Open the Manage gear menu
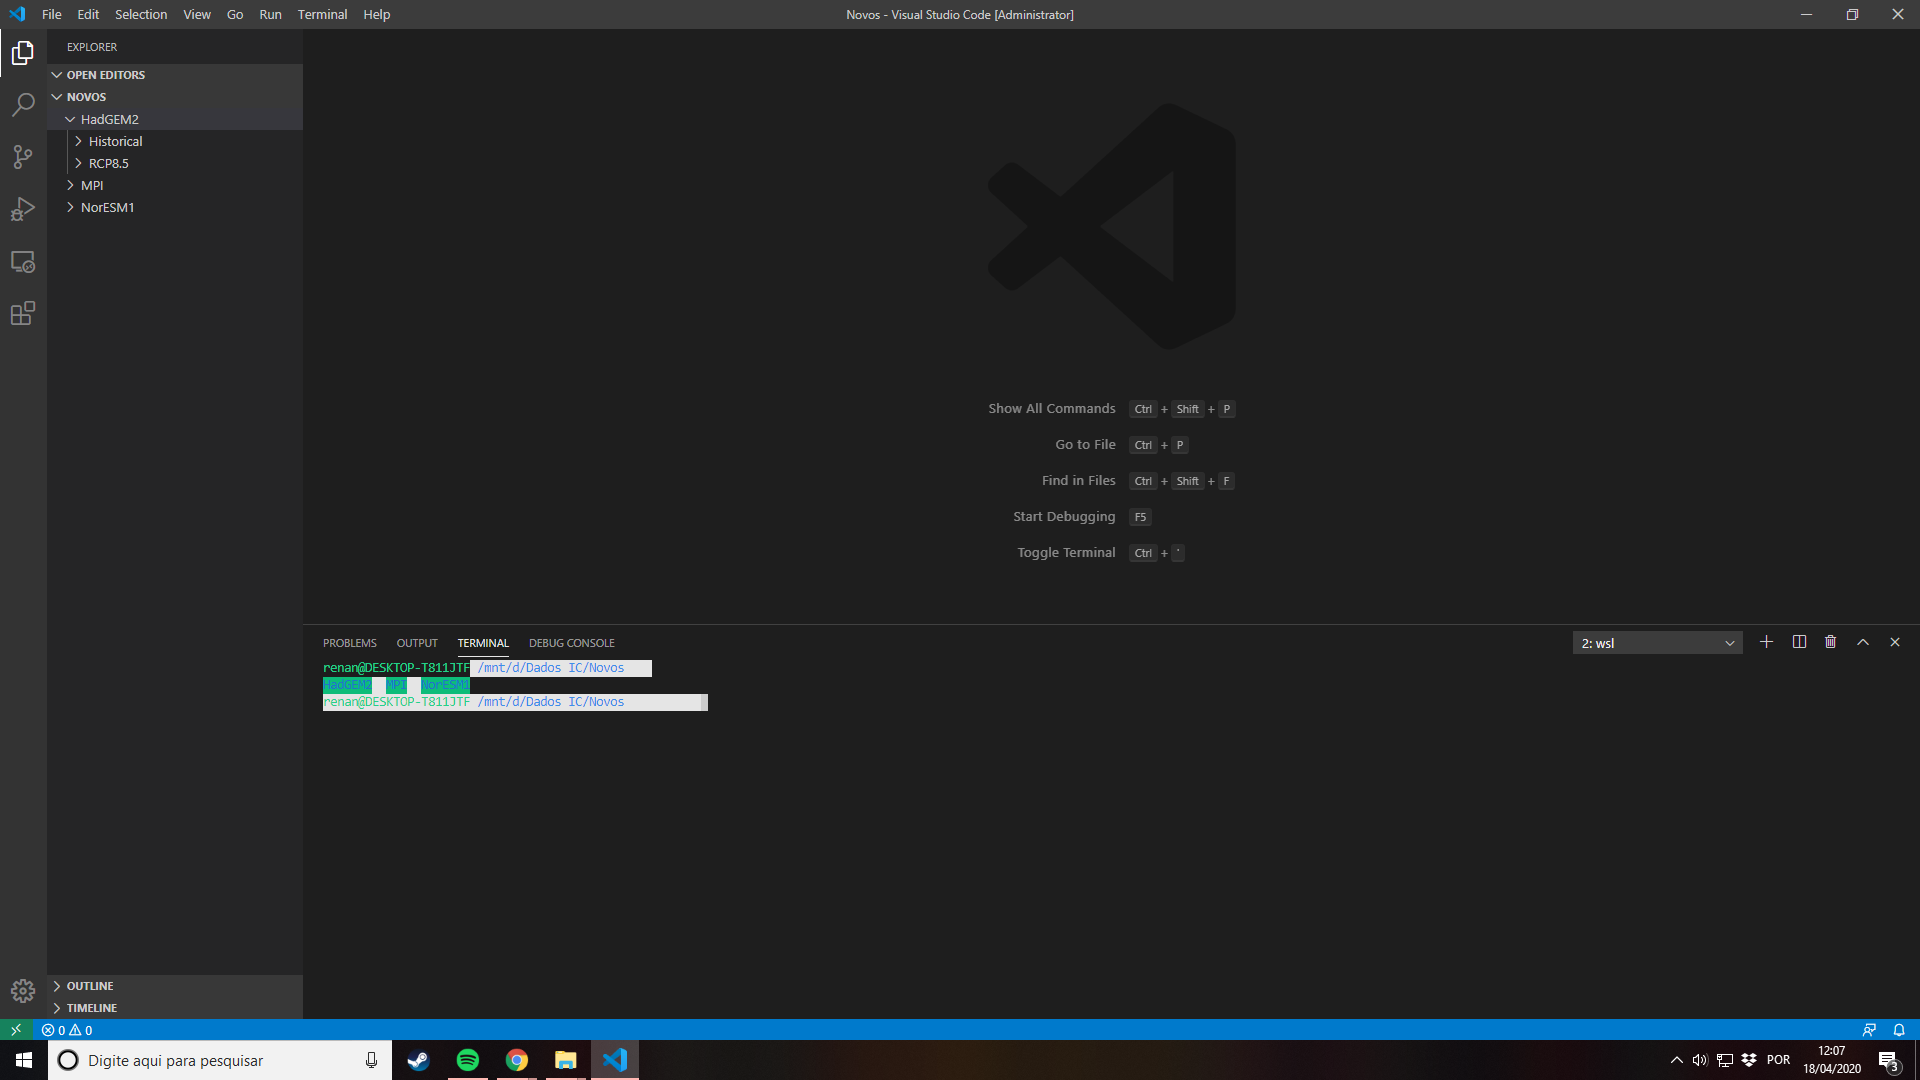This screenshot has height=1080, width=1920. click(x=23, y=990)
